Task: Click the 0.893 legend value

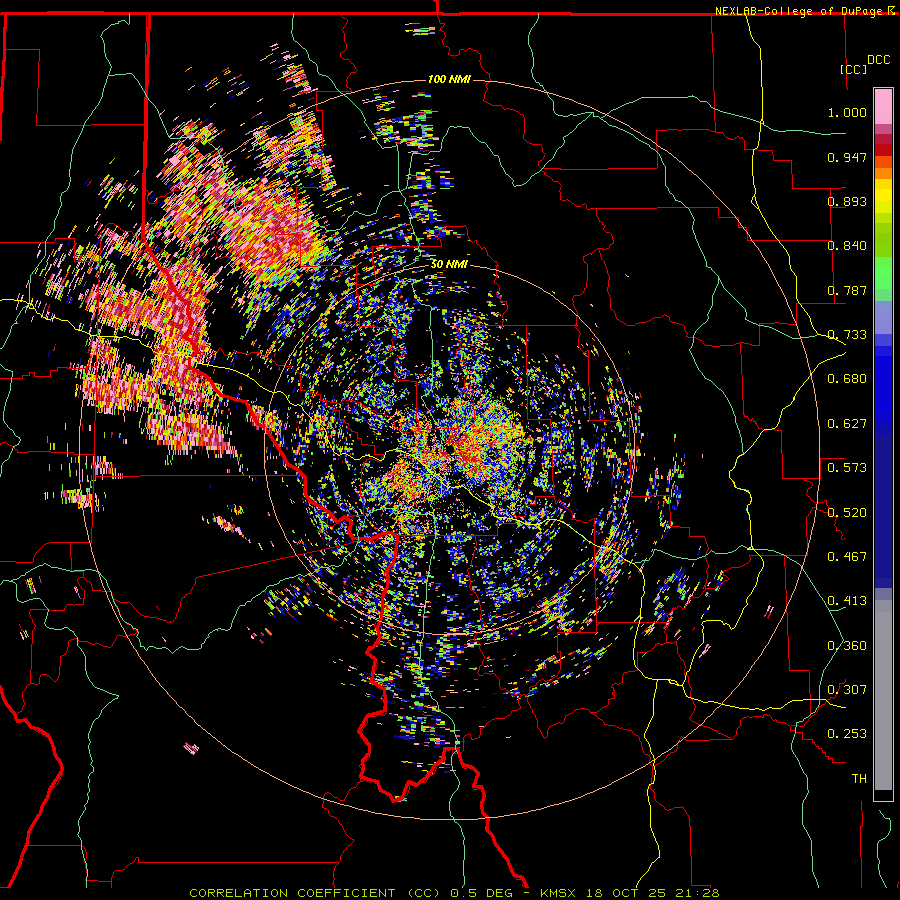Action: pyautogui.click(x=847, y=201)
